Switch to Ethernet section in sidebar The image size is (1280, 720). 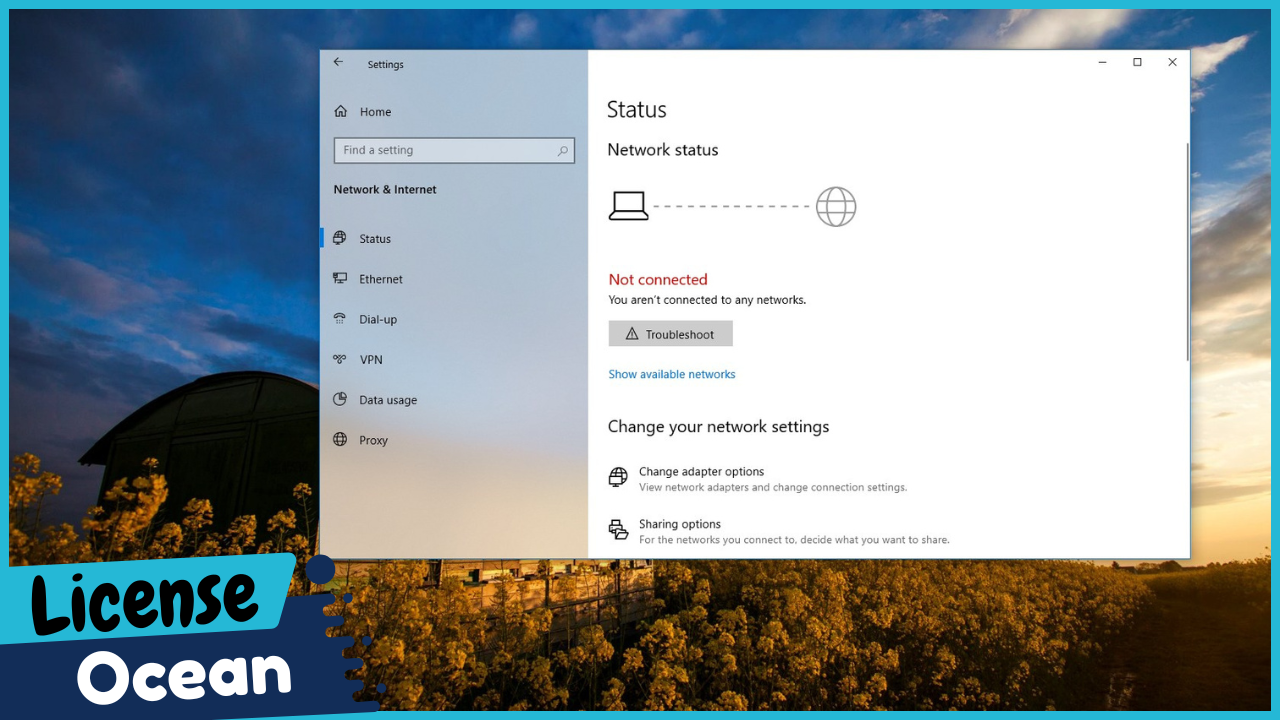380,279
